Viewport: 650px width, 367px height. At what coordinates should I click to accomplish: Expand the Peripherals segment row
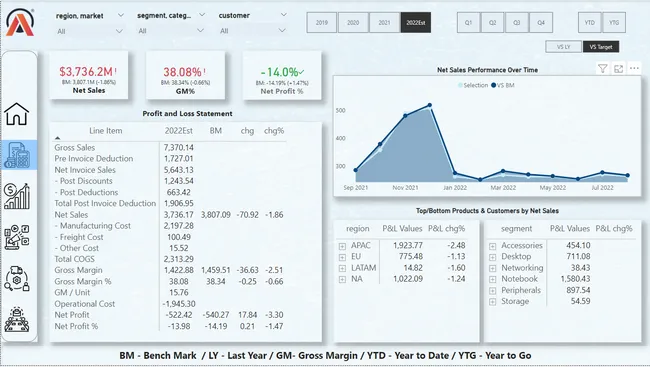pyautogui.click(x=492, y=291)
